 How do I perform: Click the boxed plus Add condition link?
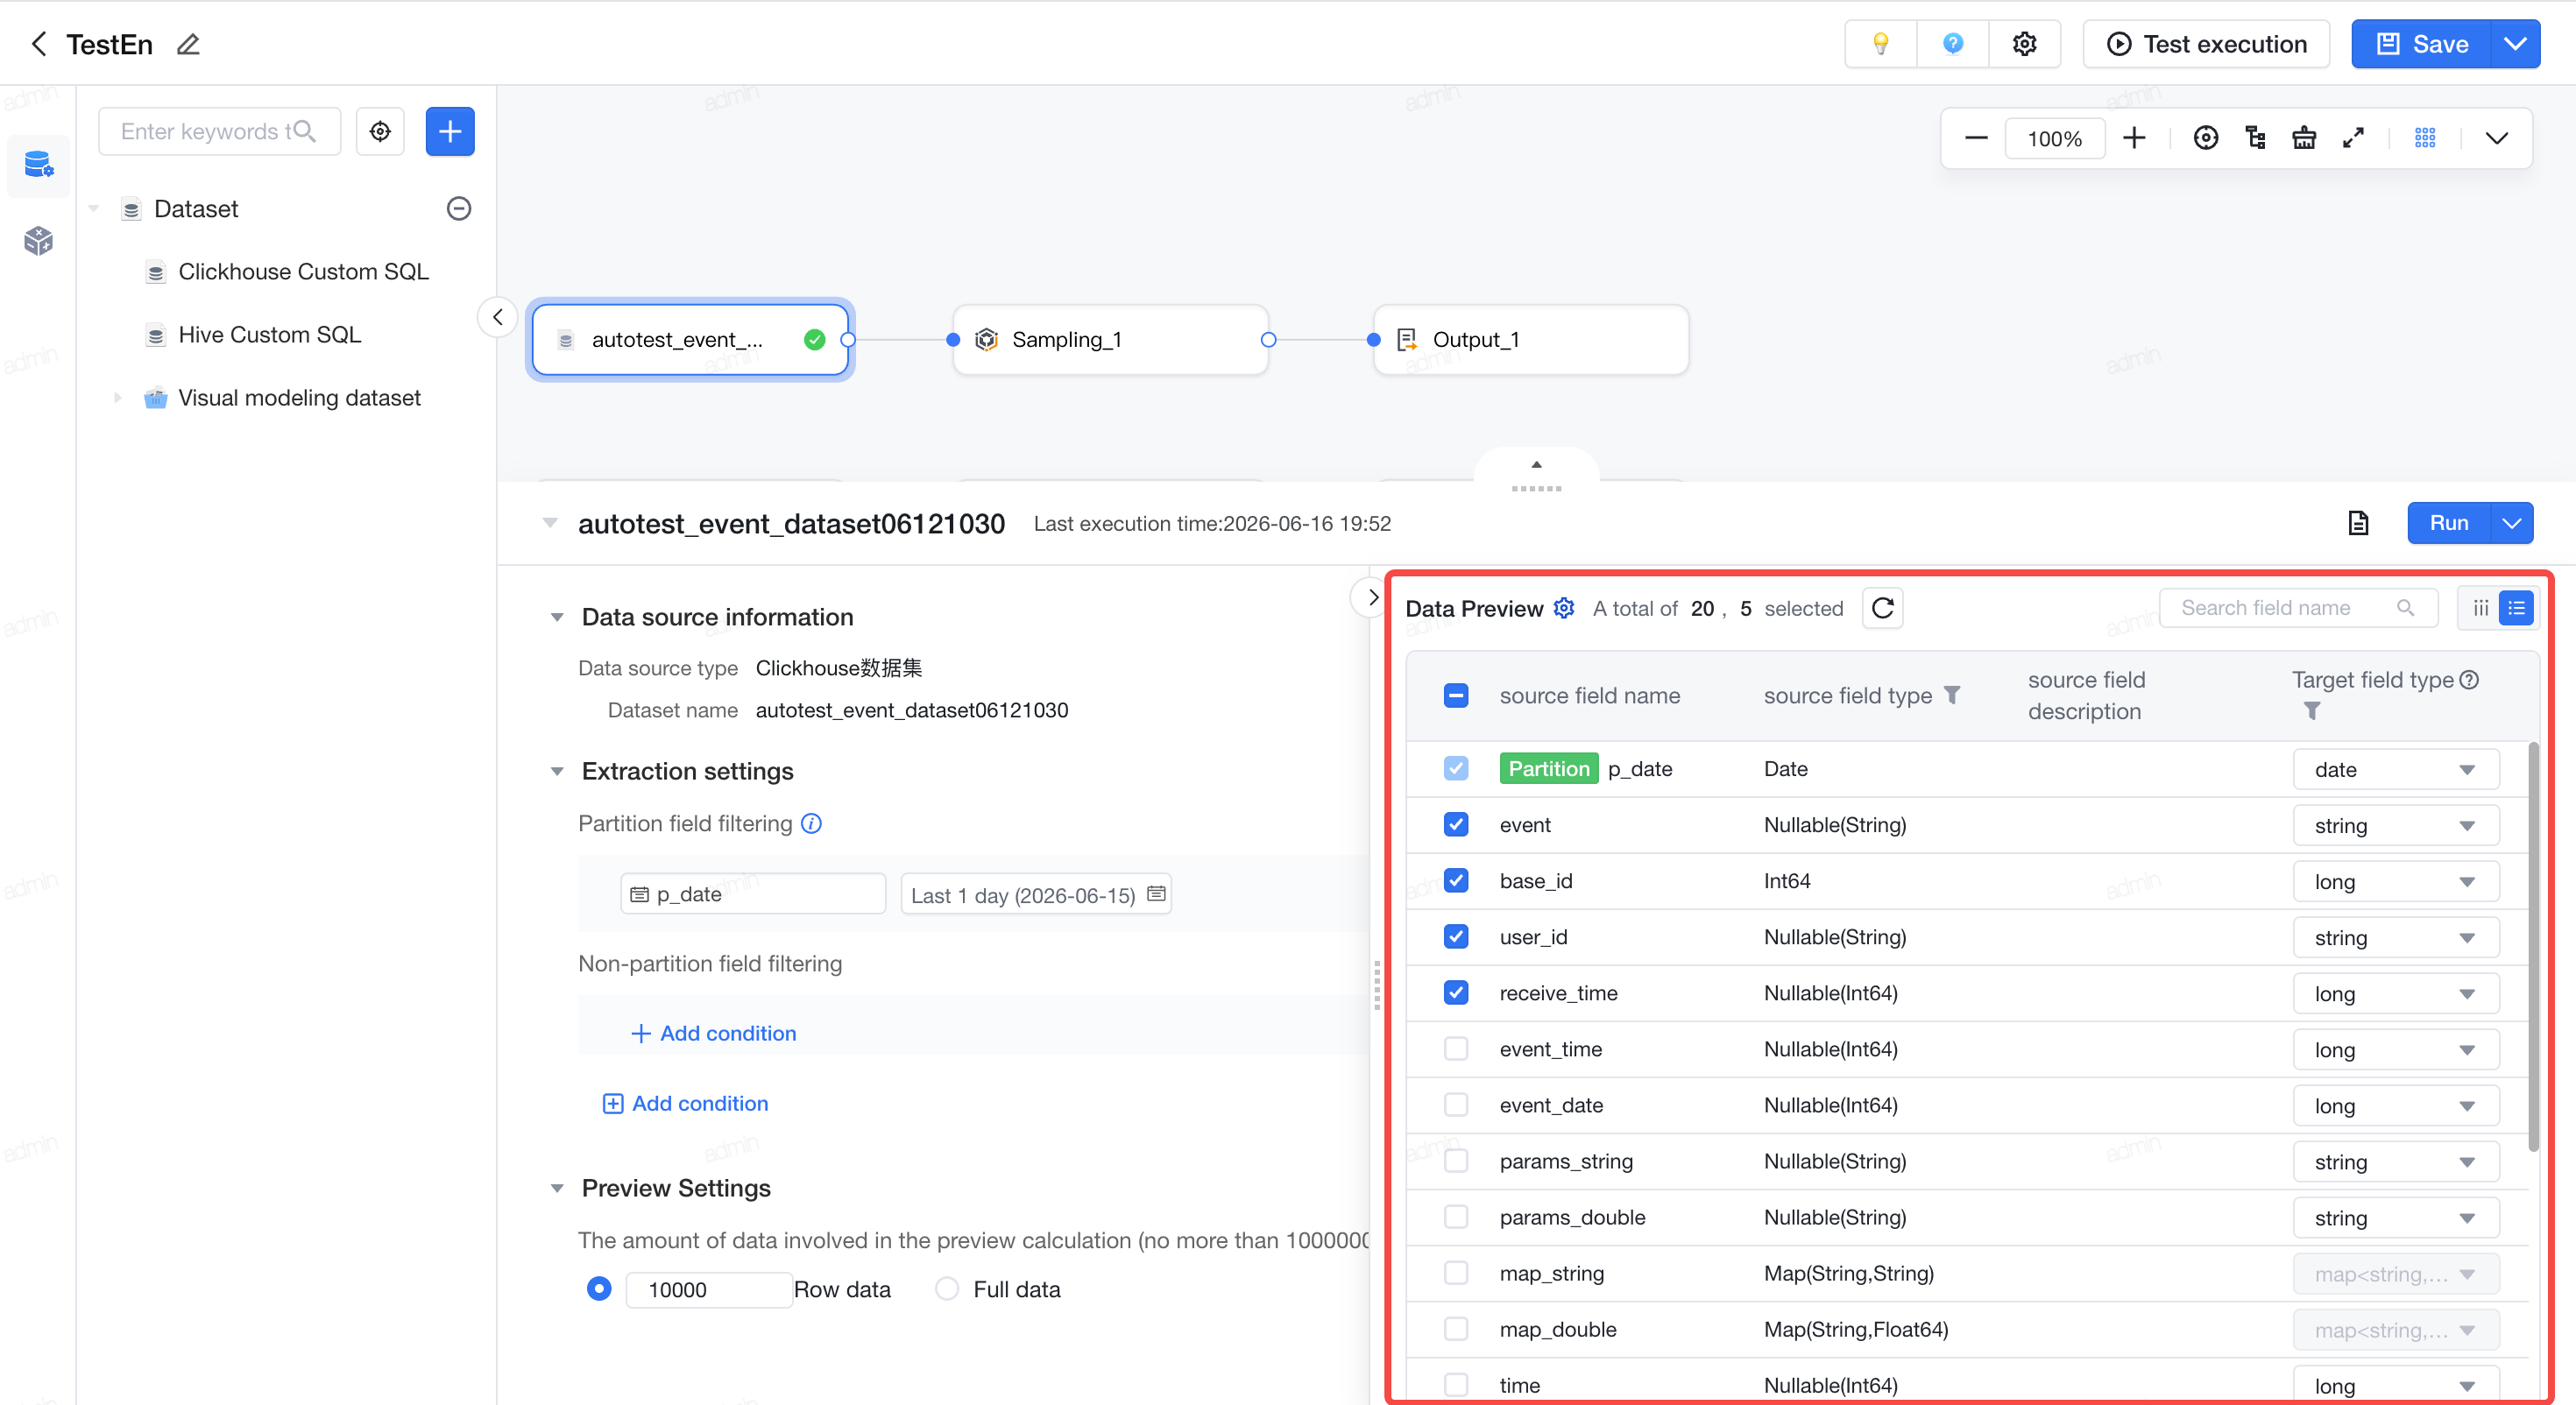pos(685,1103)
